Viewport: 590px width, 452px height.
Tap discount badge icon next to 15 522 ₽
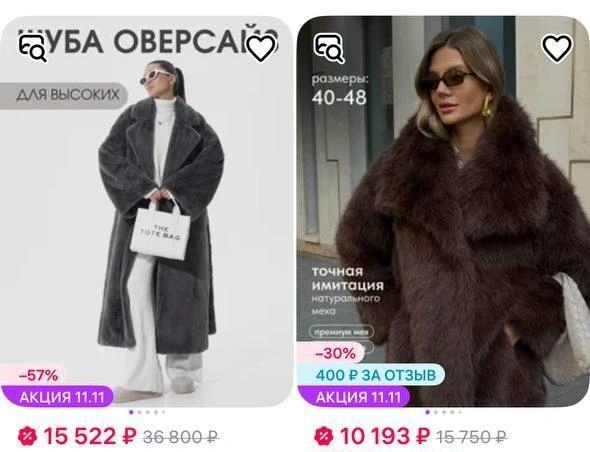click(28, 436)
